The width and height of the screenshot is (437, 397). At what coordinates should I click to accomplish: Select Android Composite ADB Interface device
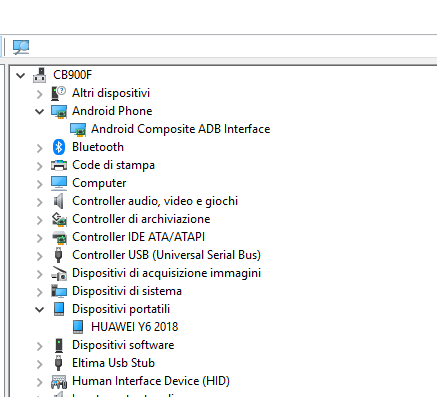click(x=180, y=129)
